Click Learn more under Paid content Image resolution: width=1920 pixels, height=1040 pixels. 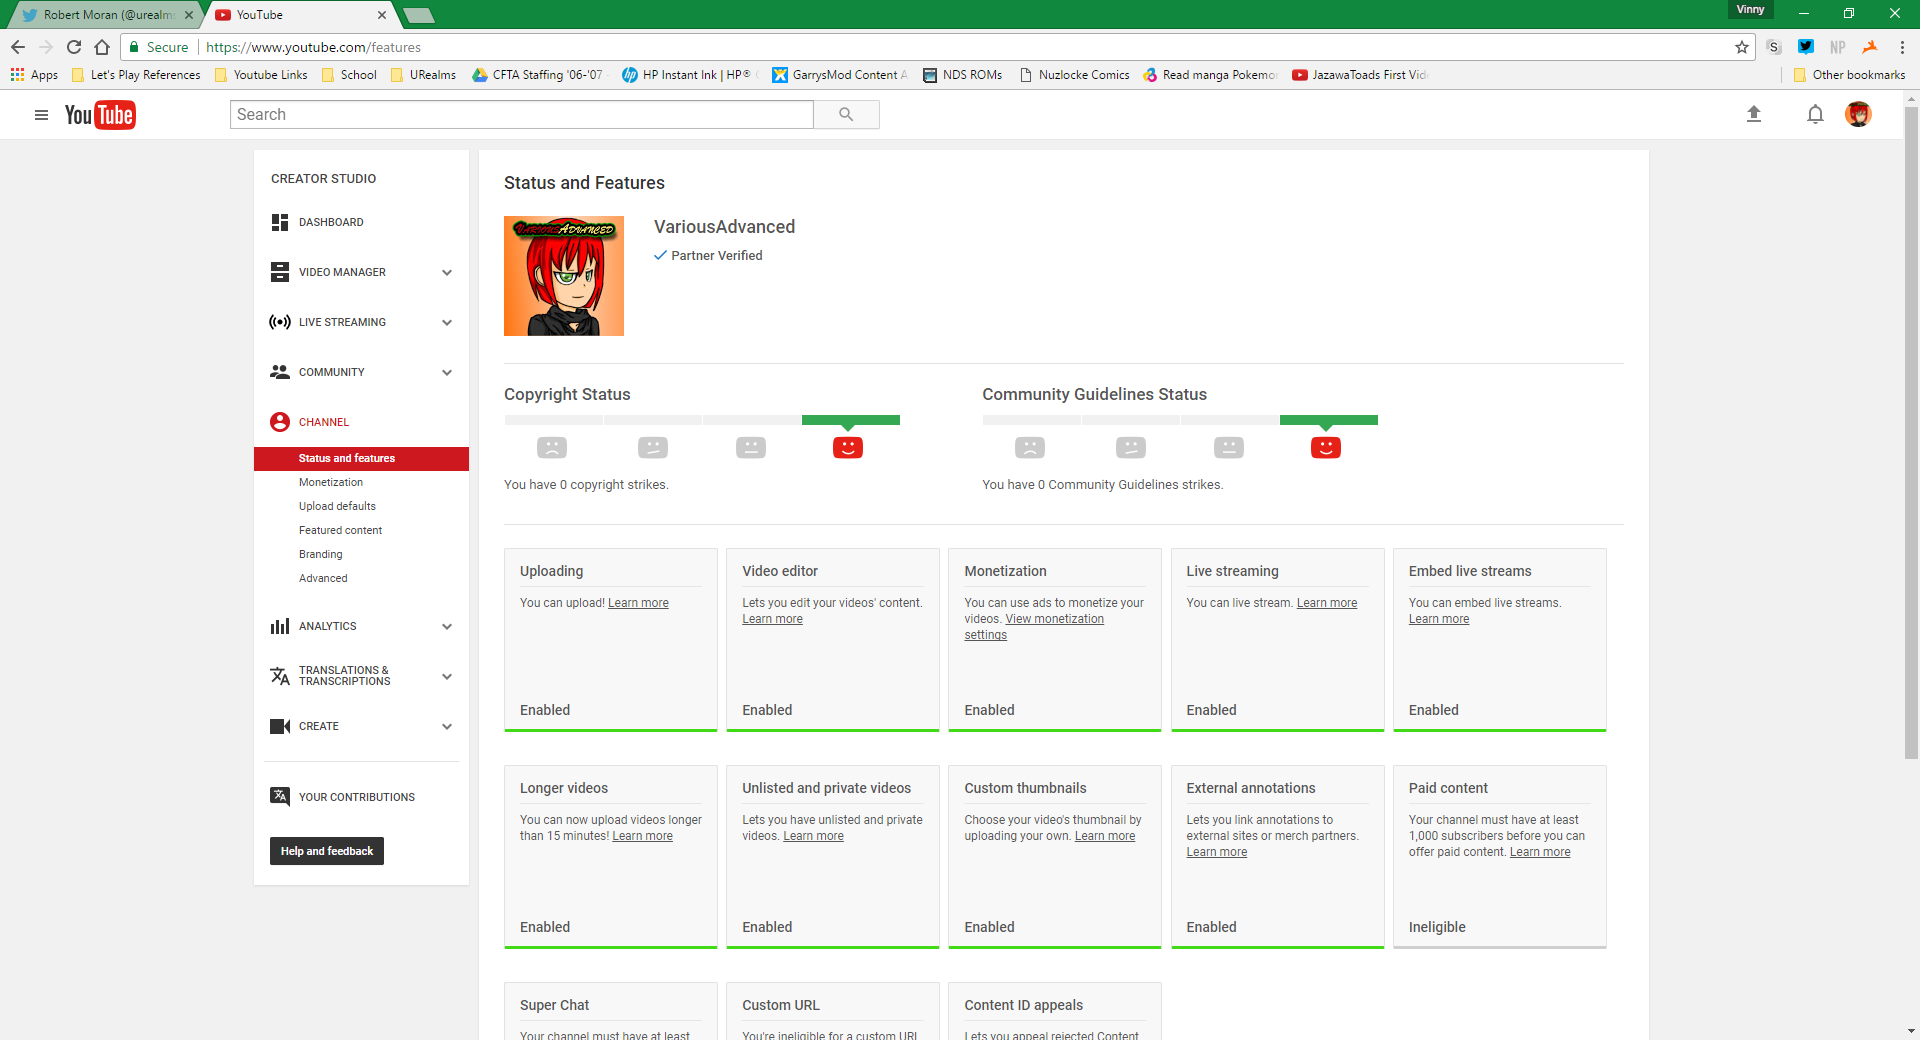1540,852
